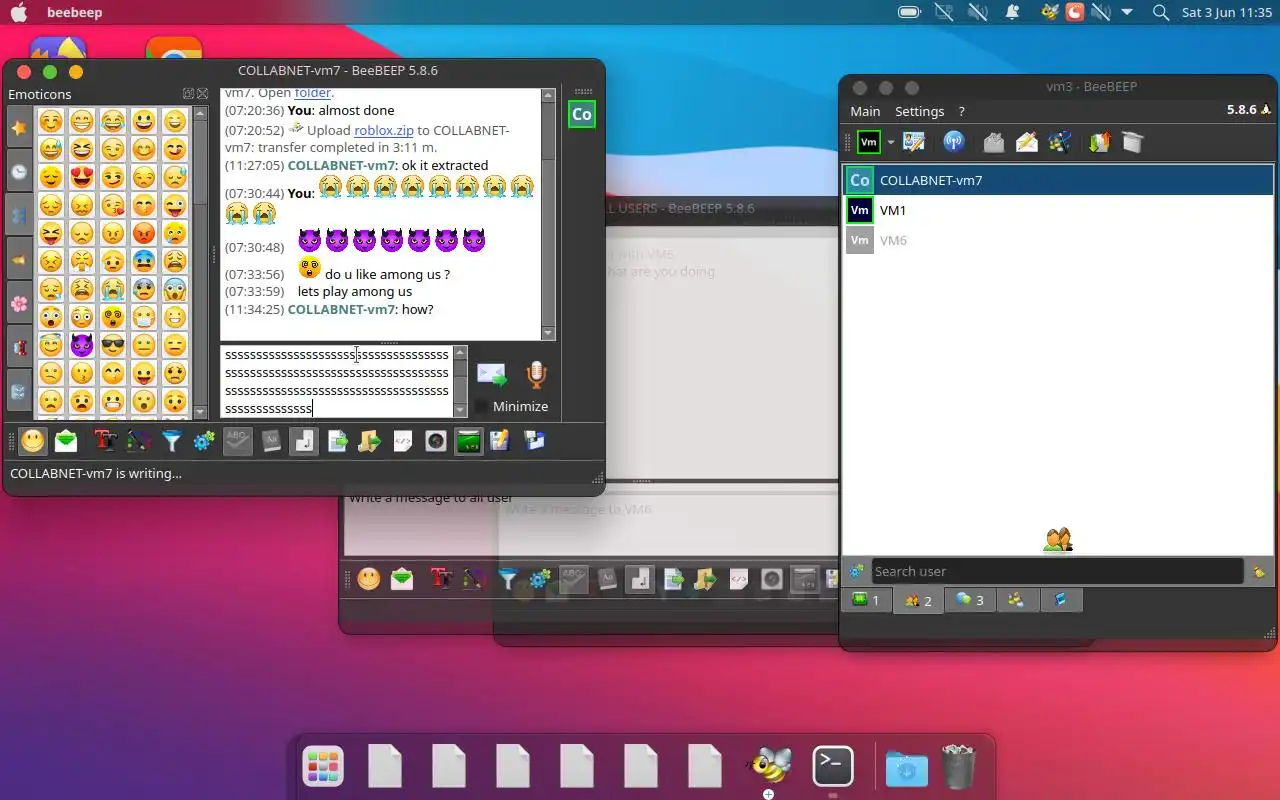Image resolution: width=1280 pixels, height=800 pixels.
Task: Switch to users tab labeled 2
Action: (x=918, y=600)
